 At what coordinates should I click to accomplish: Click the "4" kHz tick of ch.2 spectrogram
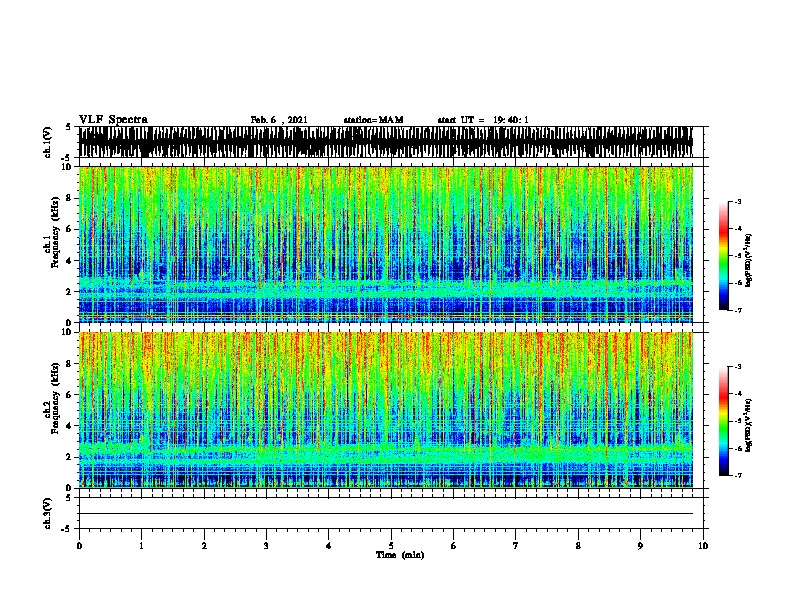coord(69,426)
